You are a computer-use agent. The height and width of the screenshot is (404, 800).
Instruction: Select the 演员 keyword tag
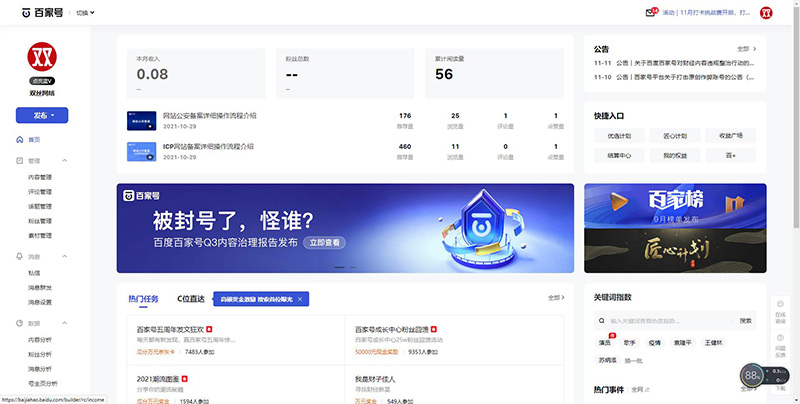[605, 343]
